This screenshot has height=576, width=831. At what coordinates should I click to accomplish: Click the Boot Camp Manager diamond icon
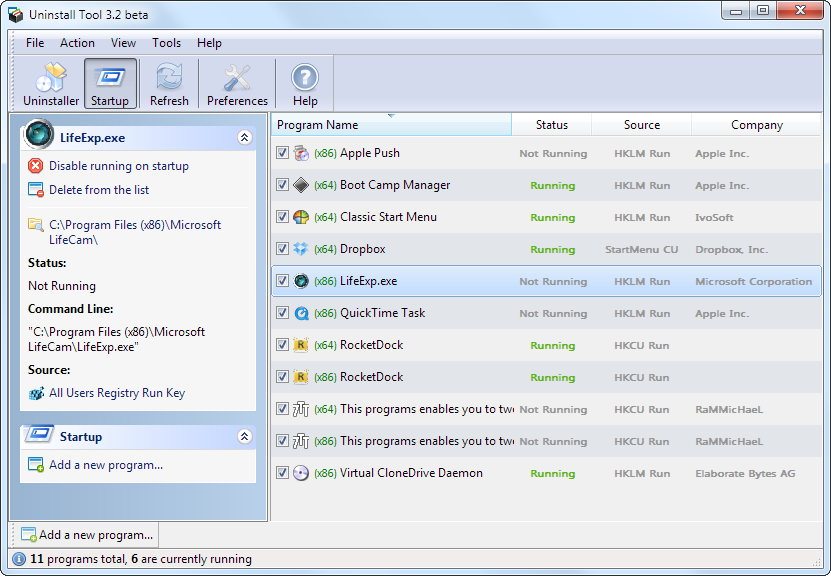(x=301, y=185)
